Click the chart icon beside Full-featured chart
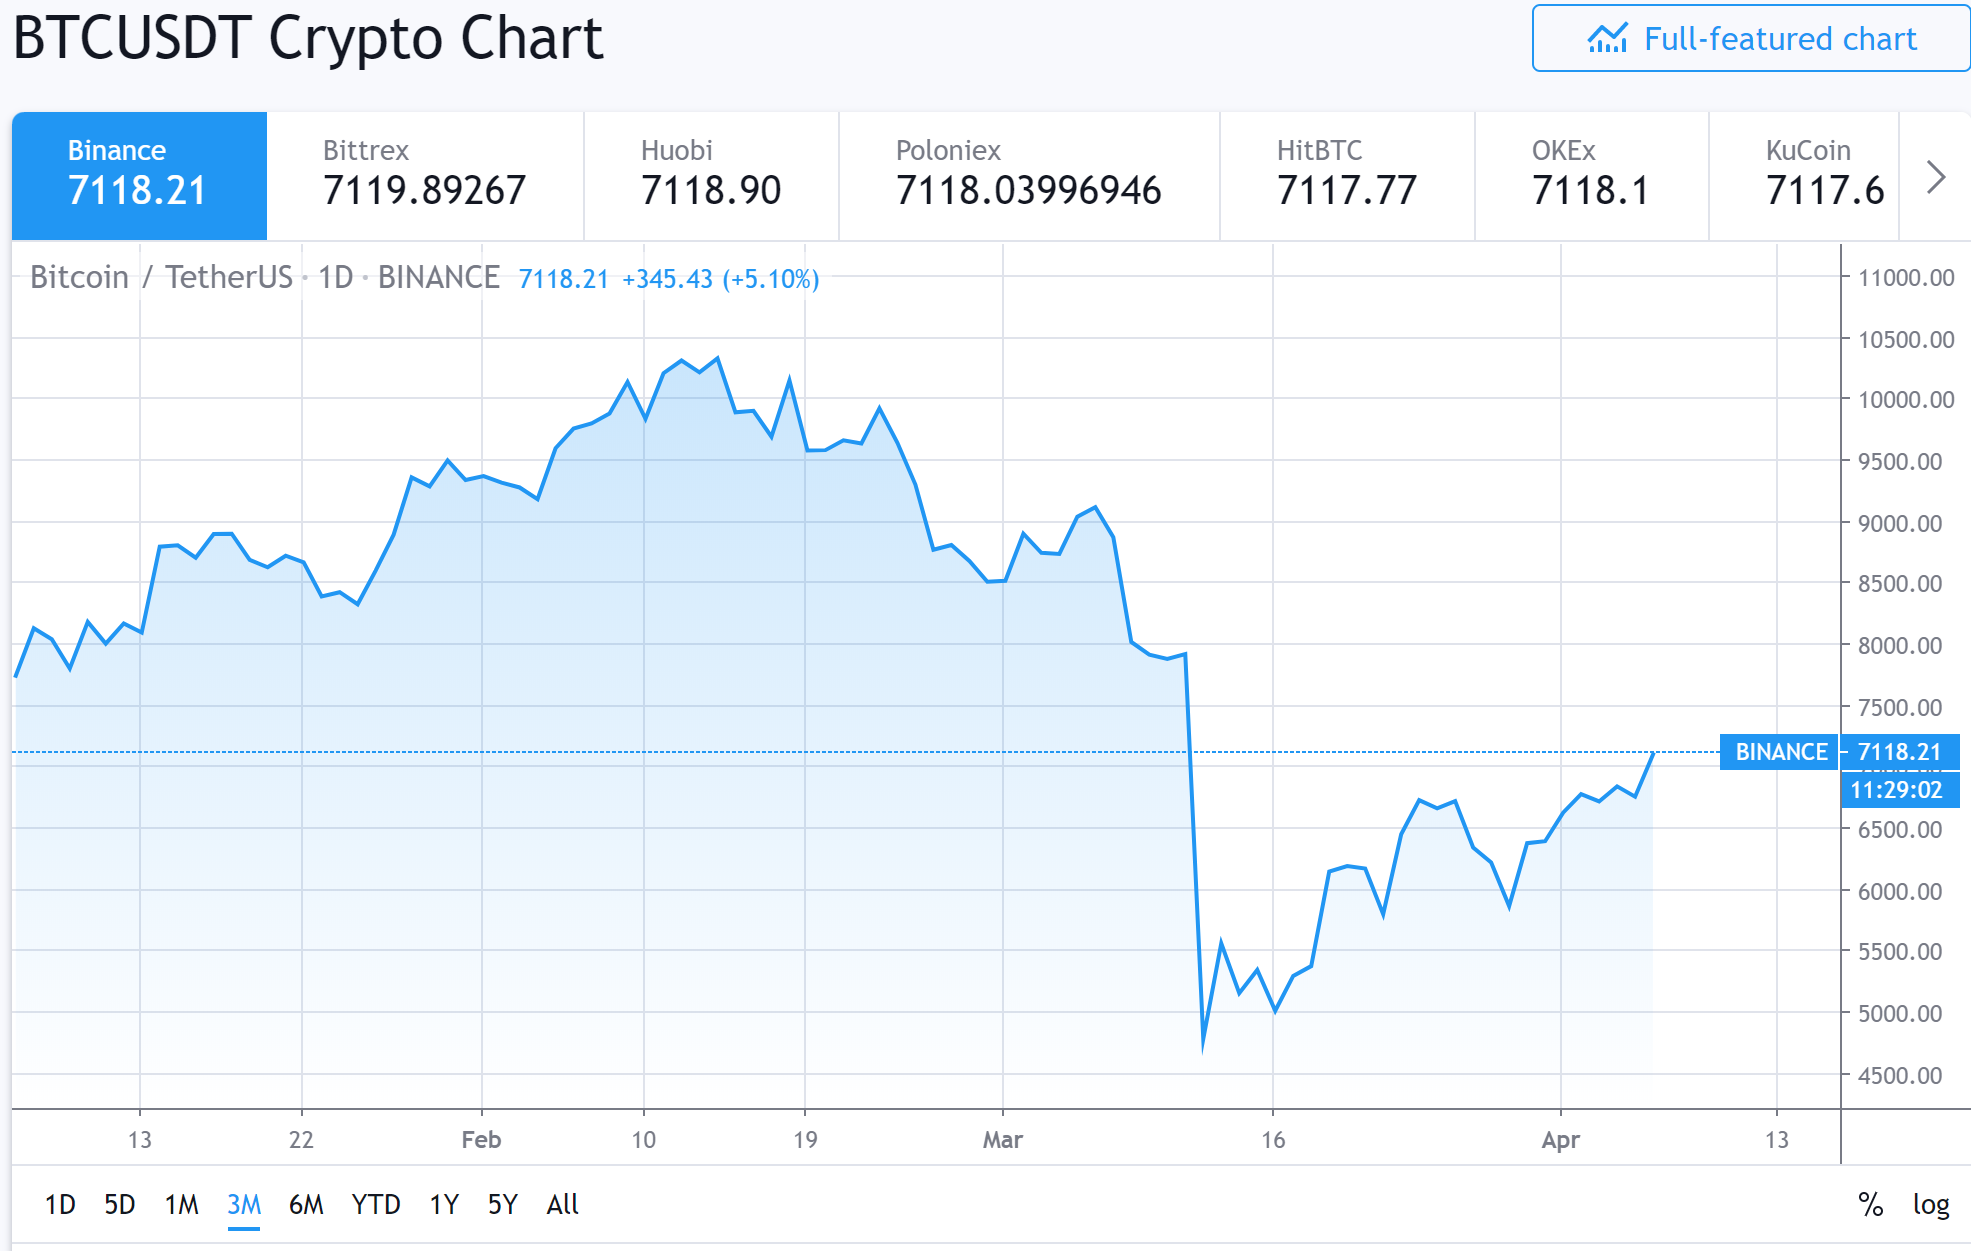 click(1607, 38)
